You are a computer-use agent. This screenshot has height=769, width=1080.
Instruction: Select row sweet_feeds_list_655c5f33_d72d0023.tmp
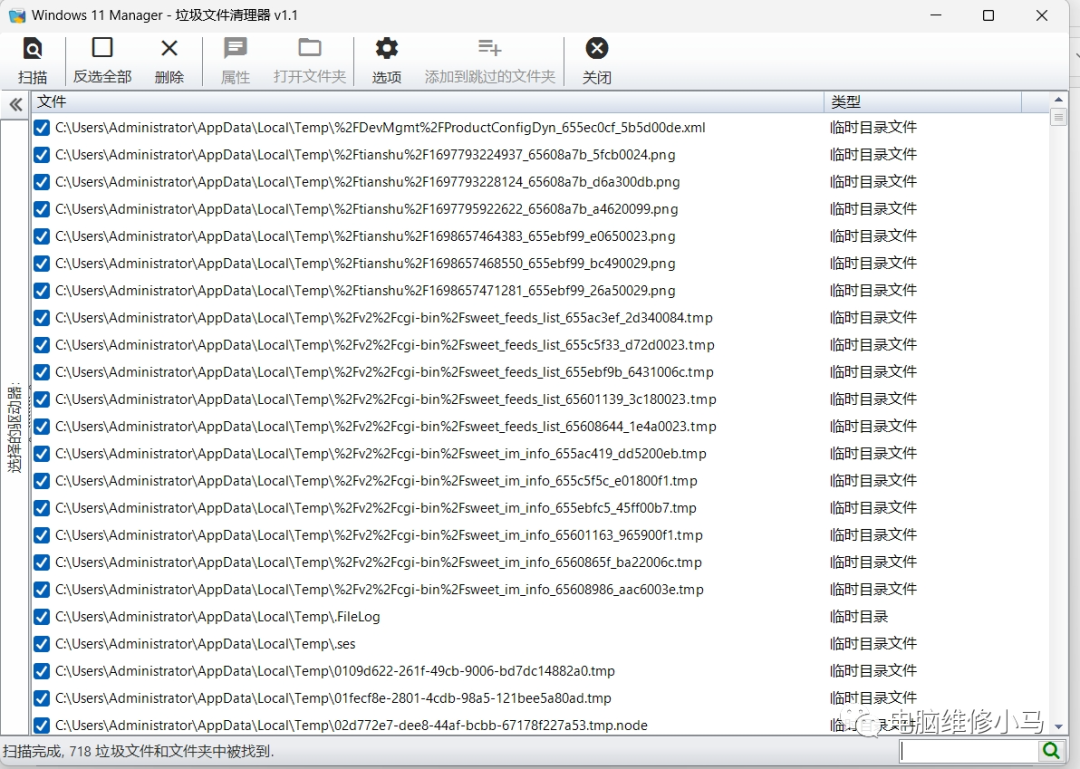(x=541, y=345)
